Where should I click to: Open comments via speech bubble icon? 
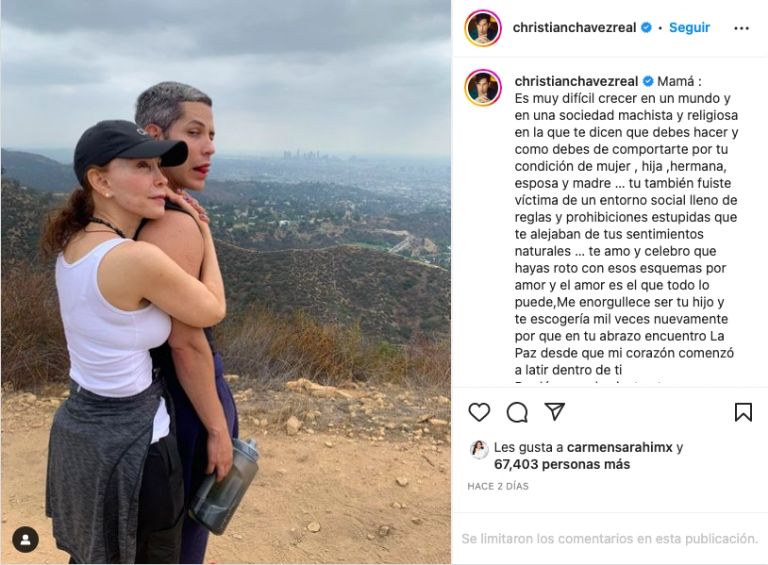pos(517,412)
